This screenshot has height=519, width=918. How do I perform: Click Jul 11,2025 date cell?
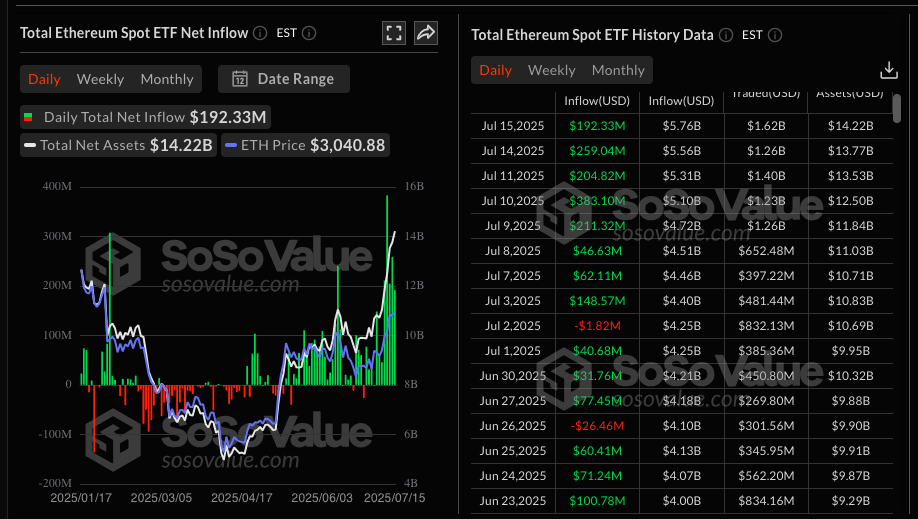(513, 176)
